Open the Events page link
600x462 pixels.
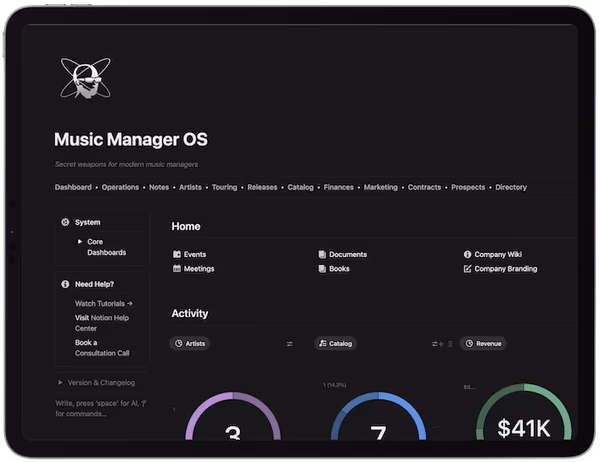coord(195,254)
